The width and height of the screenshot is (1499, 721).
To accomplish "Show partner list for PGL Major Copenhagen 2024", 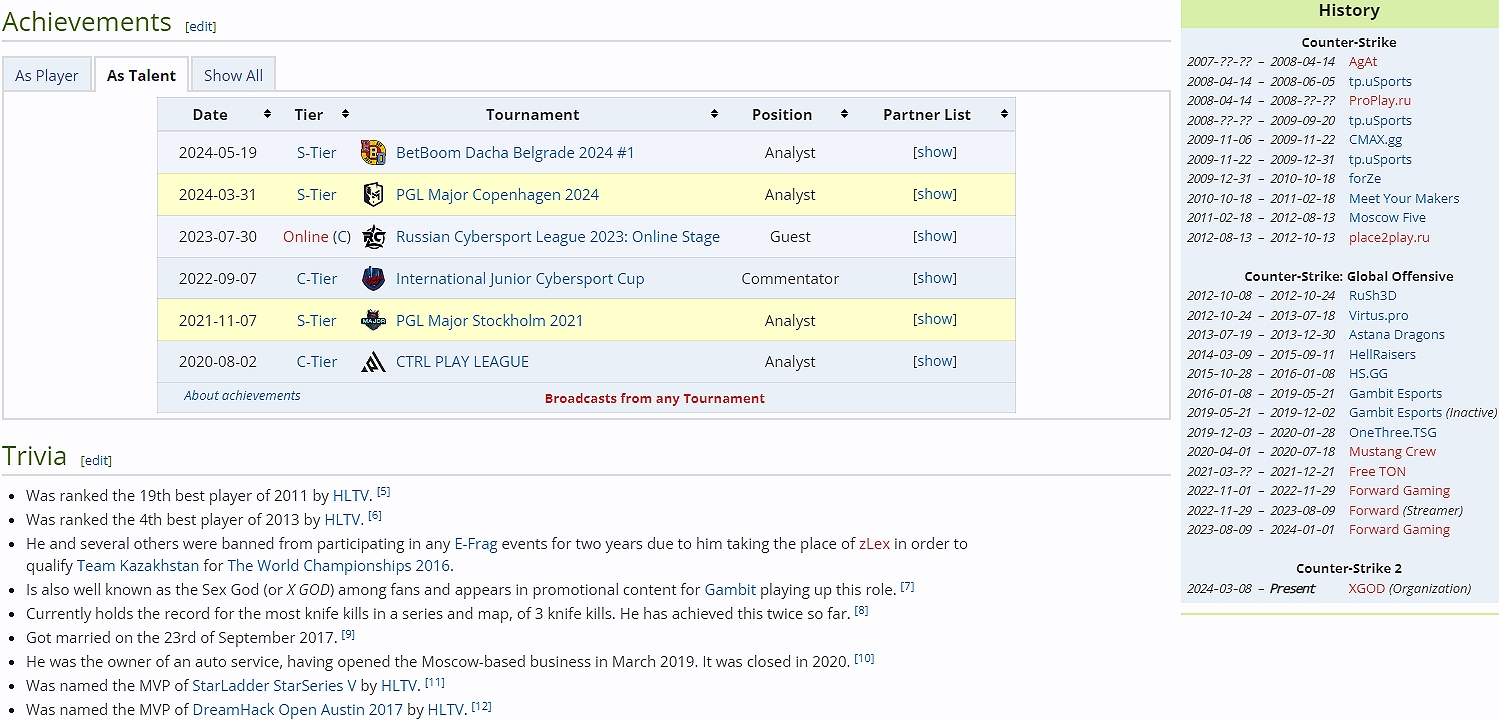I will [x=935, y=194].
